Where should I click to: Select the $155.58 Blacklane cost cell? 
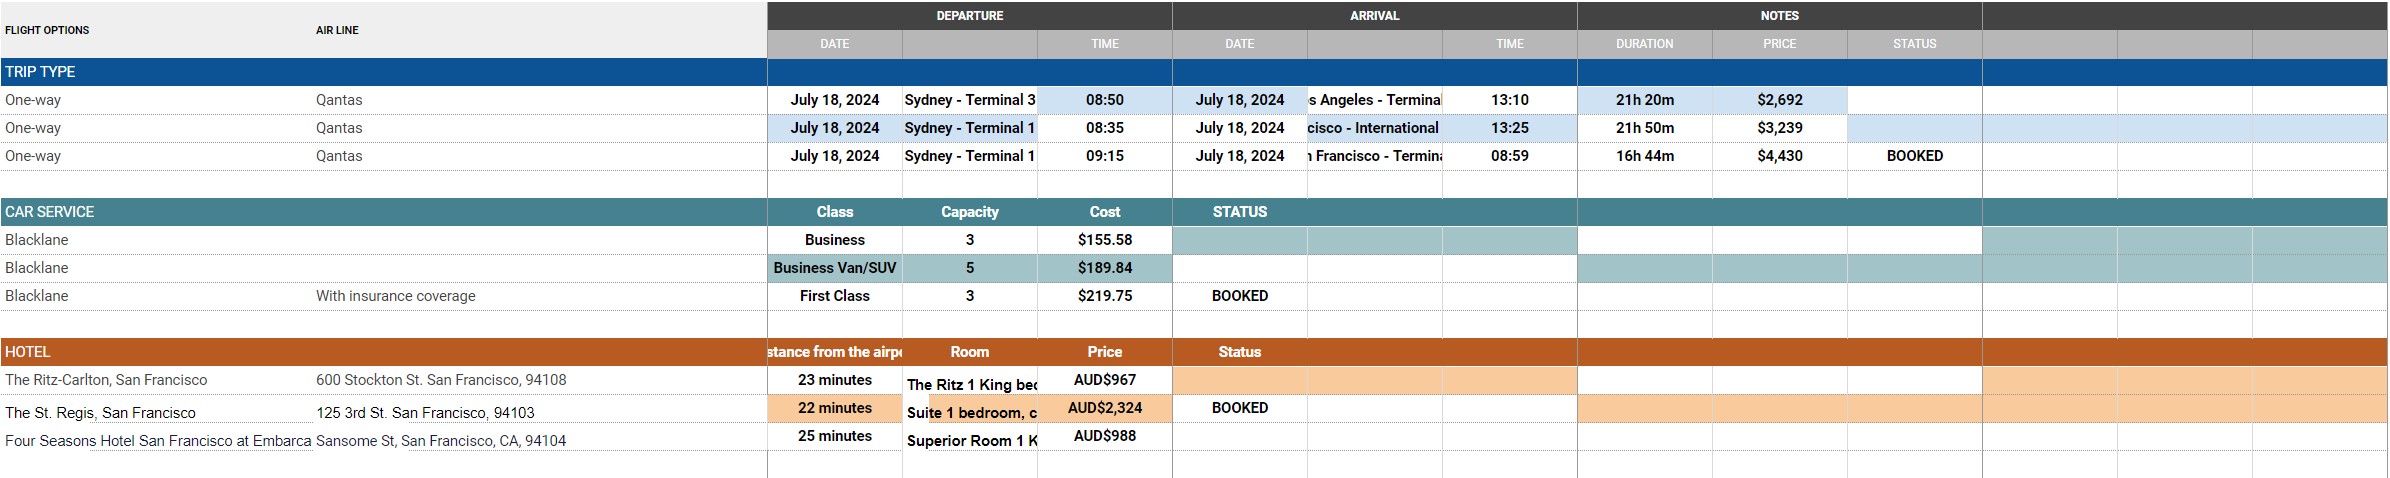pos(1104,240)
